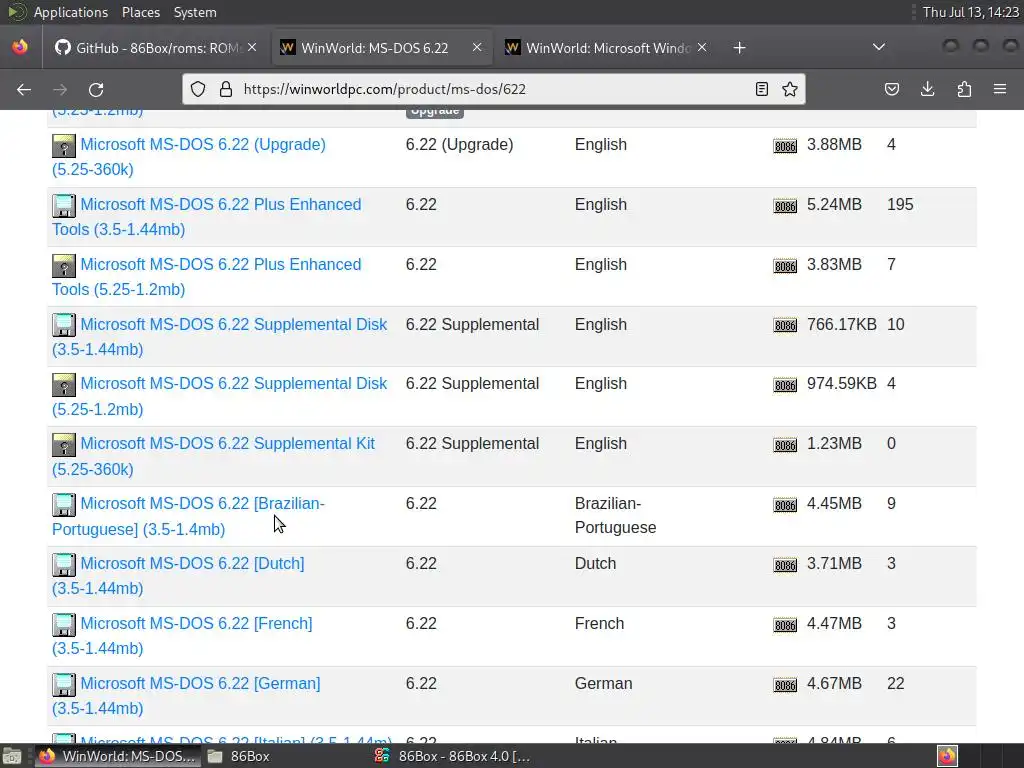This screenshot has width=1024, height=768.
Task: Click the Brazilian-Portuguese language cell
Action: point(615,515)
